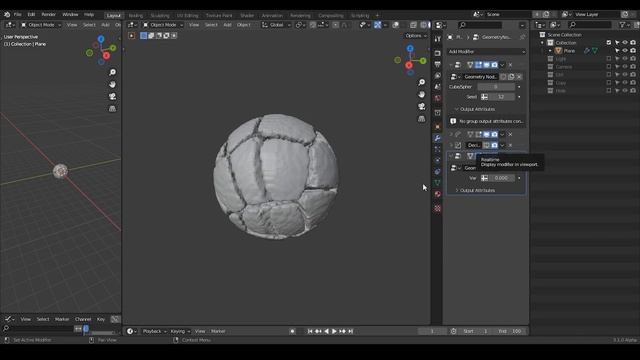
Task: Switch perspective/orthographic grid icon in main viewport
Action: [x=422, y=119]
